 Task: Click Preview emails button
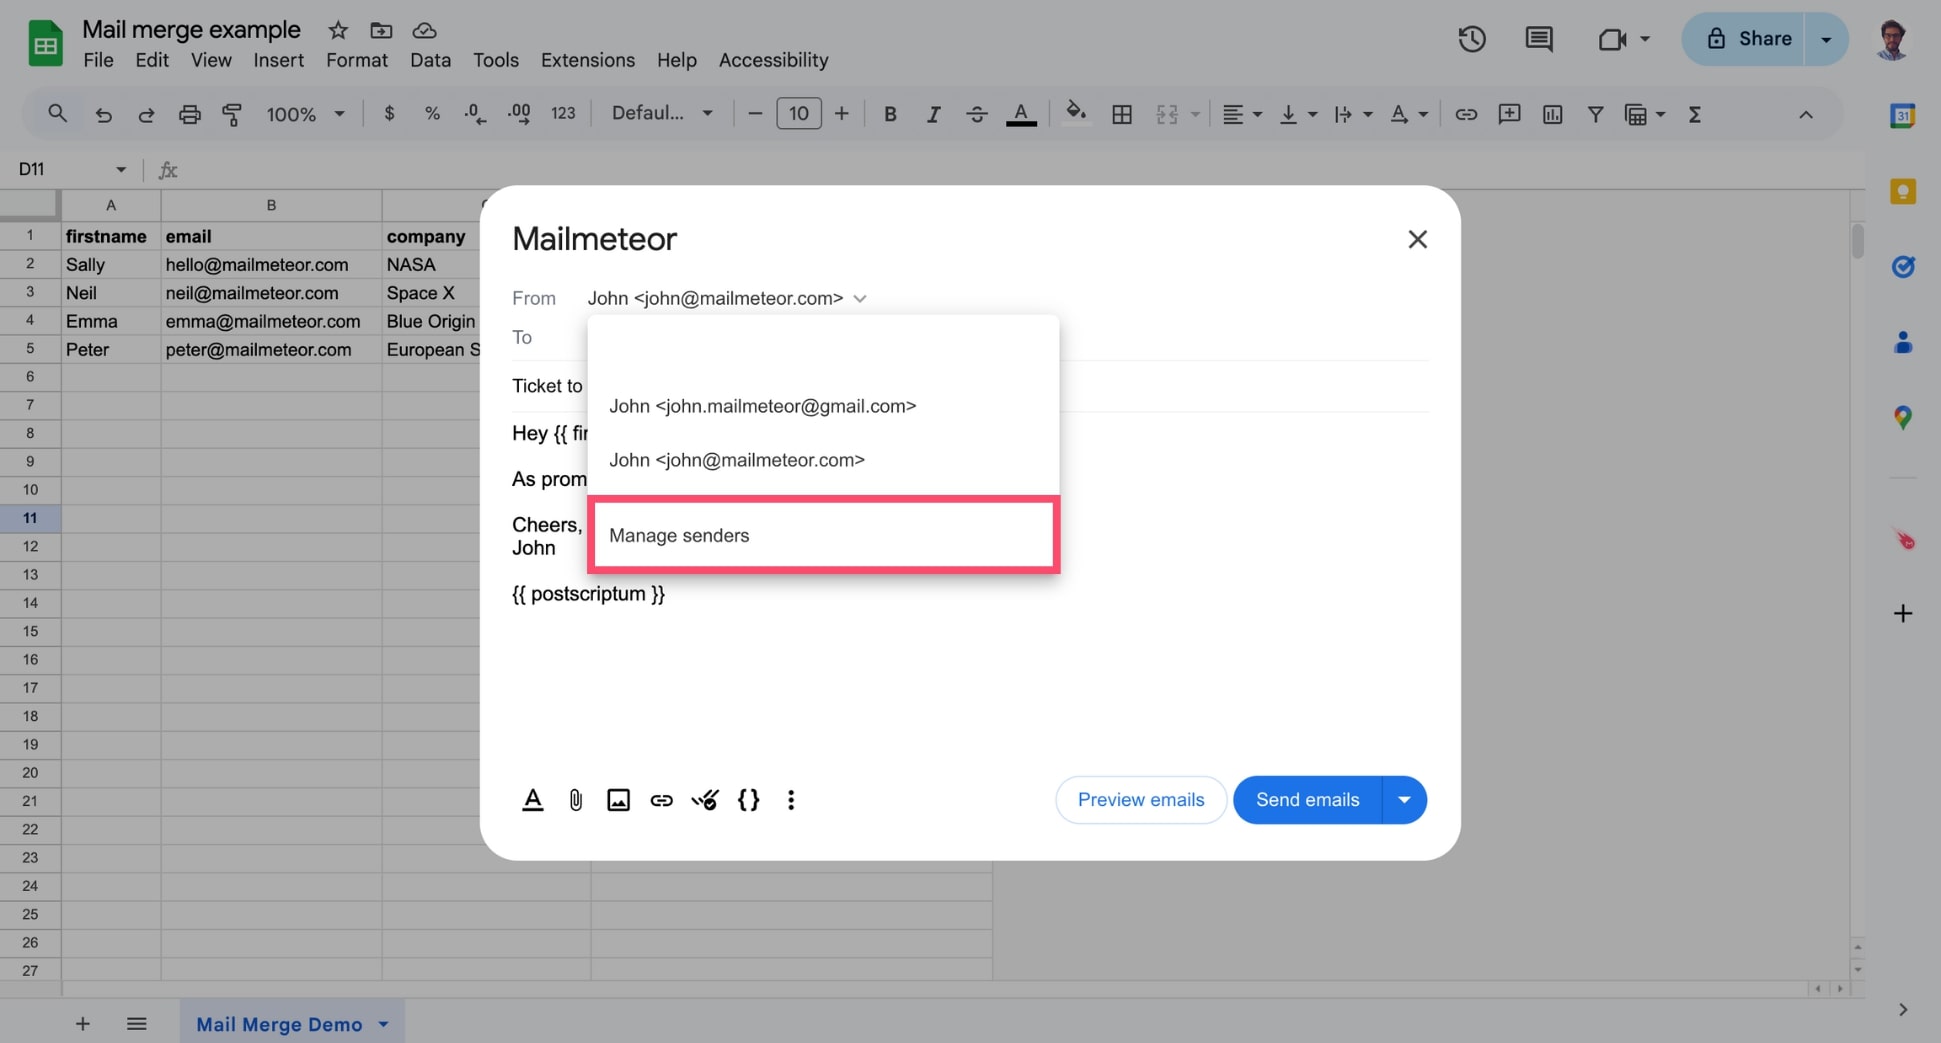[x=1141, y=800]
